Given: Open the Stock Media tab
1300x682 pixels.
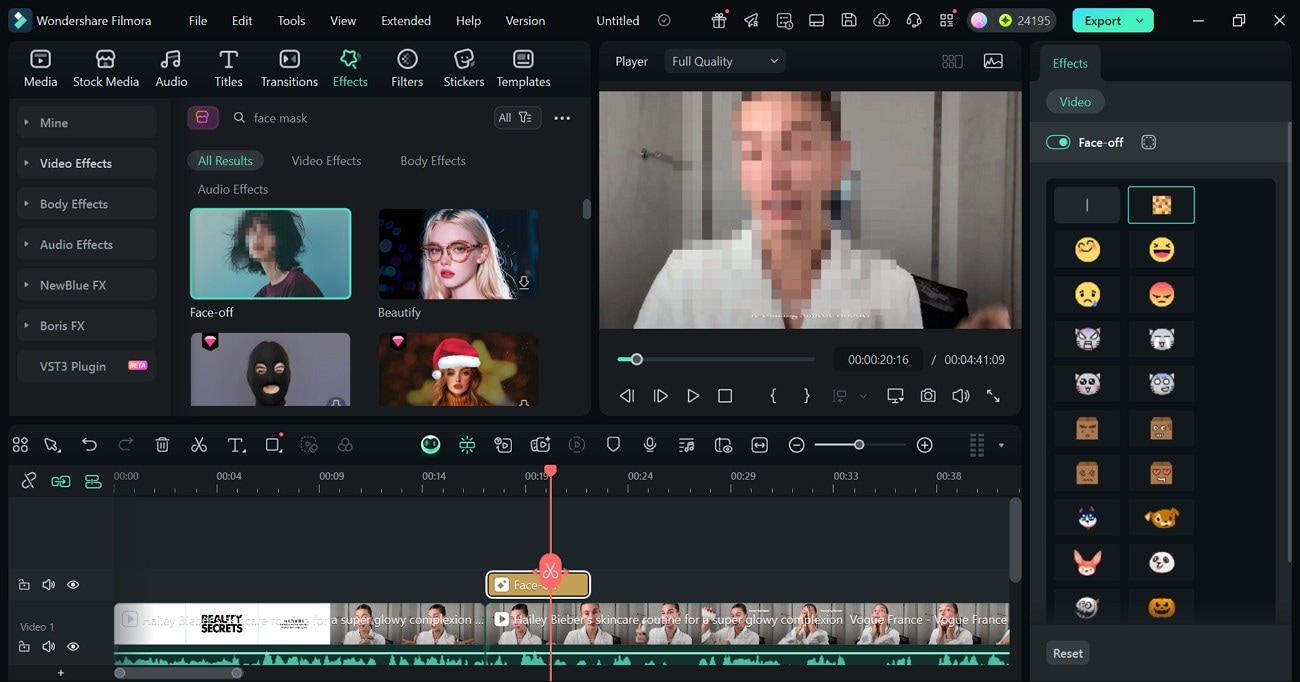Looking at the screenshot, I should coord(106,68).
